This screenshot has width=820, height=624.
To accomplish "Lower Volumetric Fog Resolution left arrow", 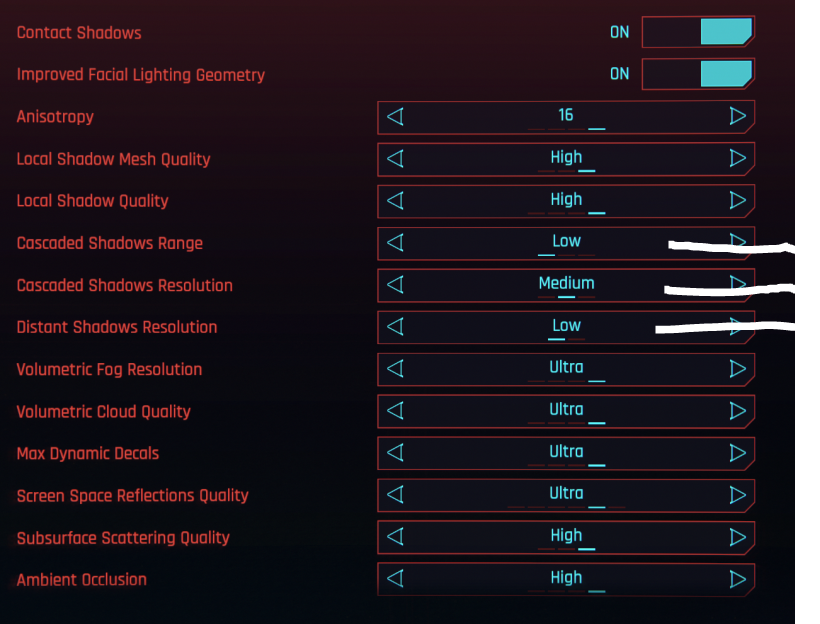I will click(x=395, y=368).
